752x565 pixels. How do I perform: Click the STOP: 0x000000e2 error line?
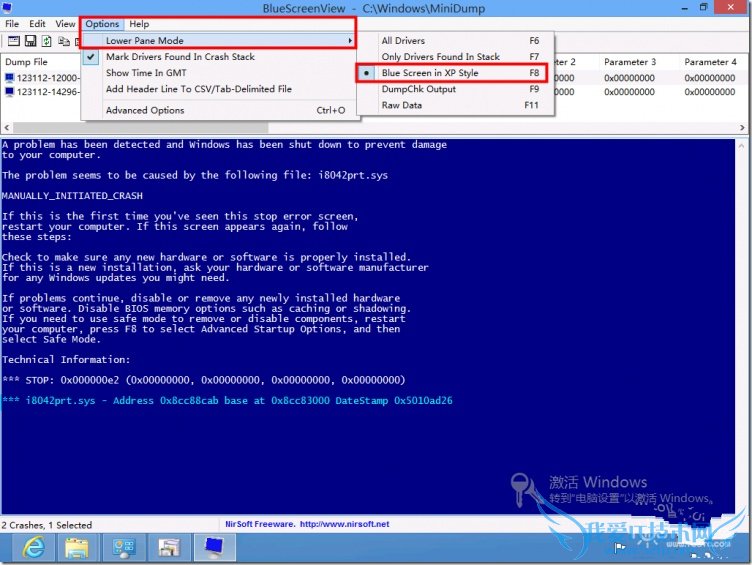[204, 380]
